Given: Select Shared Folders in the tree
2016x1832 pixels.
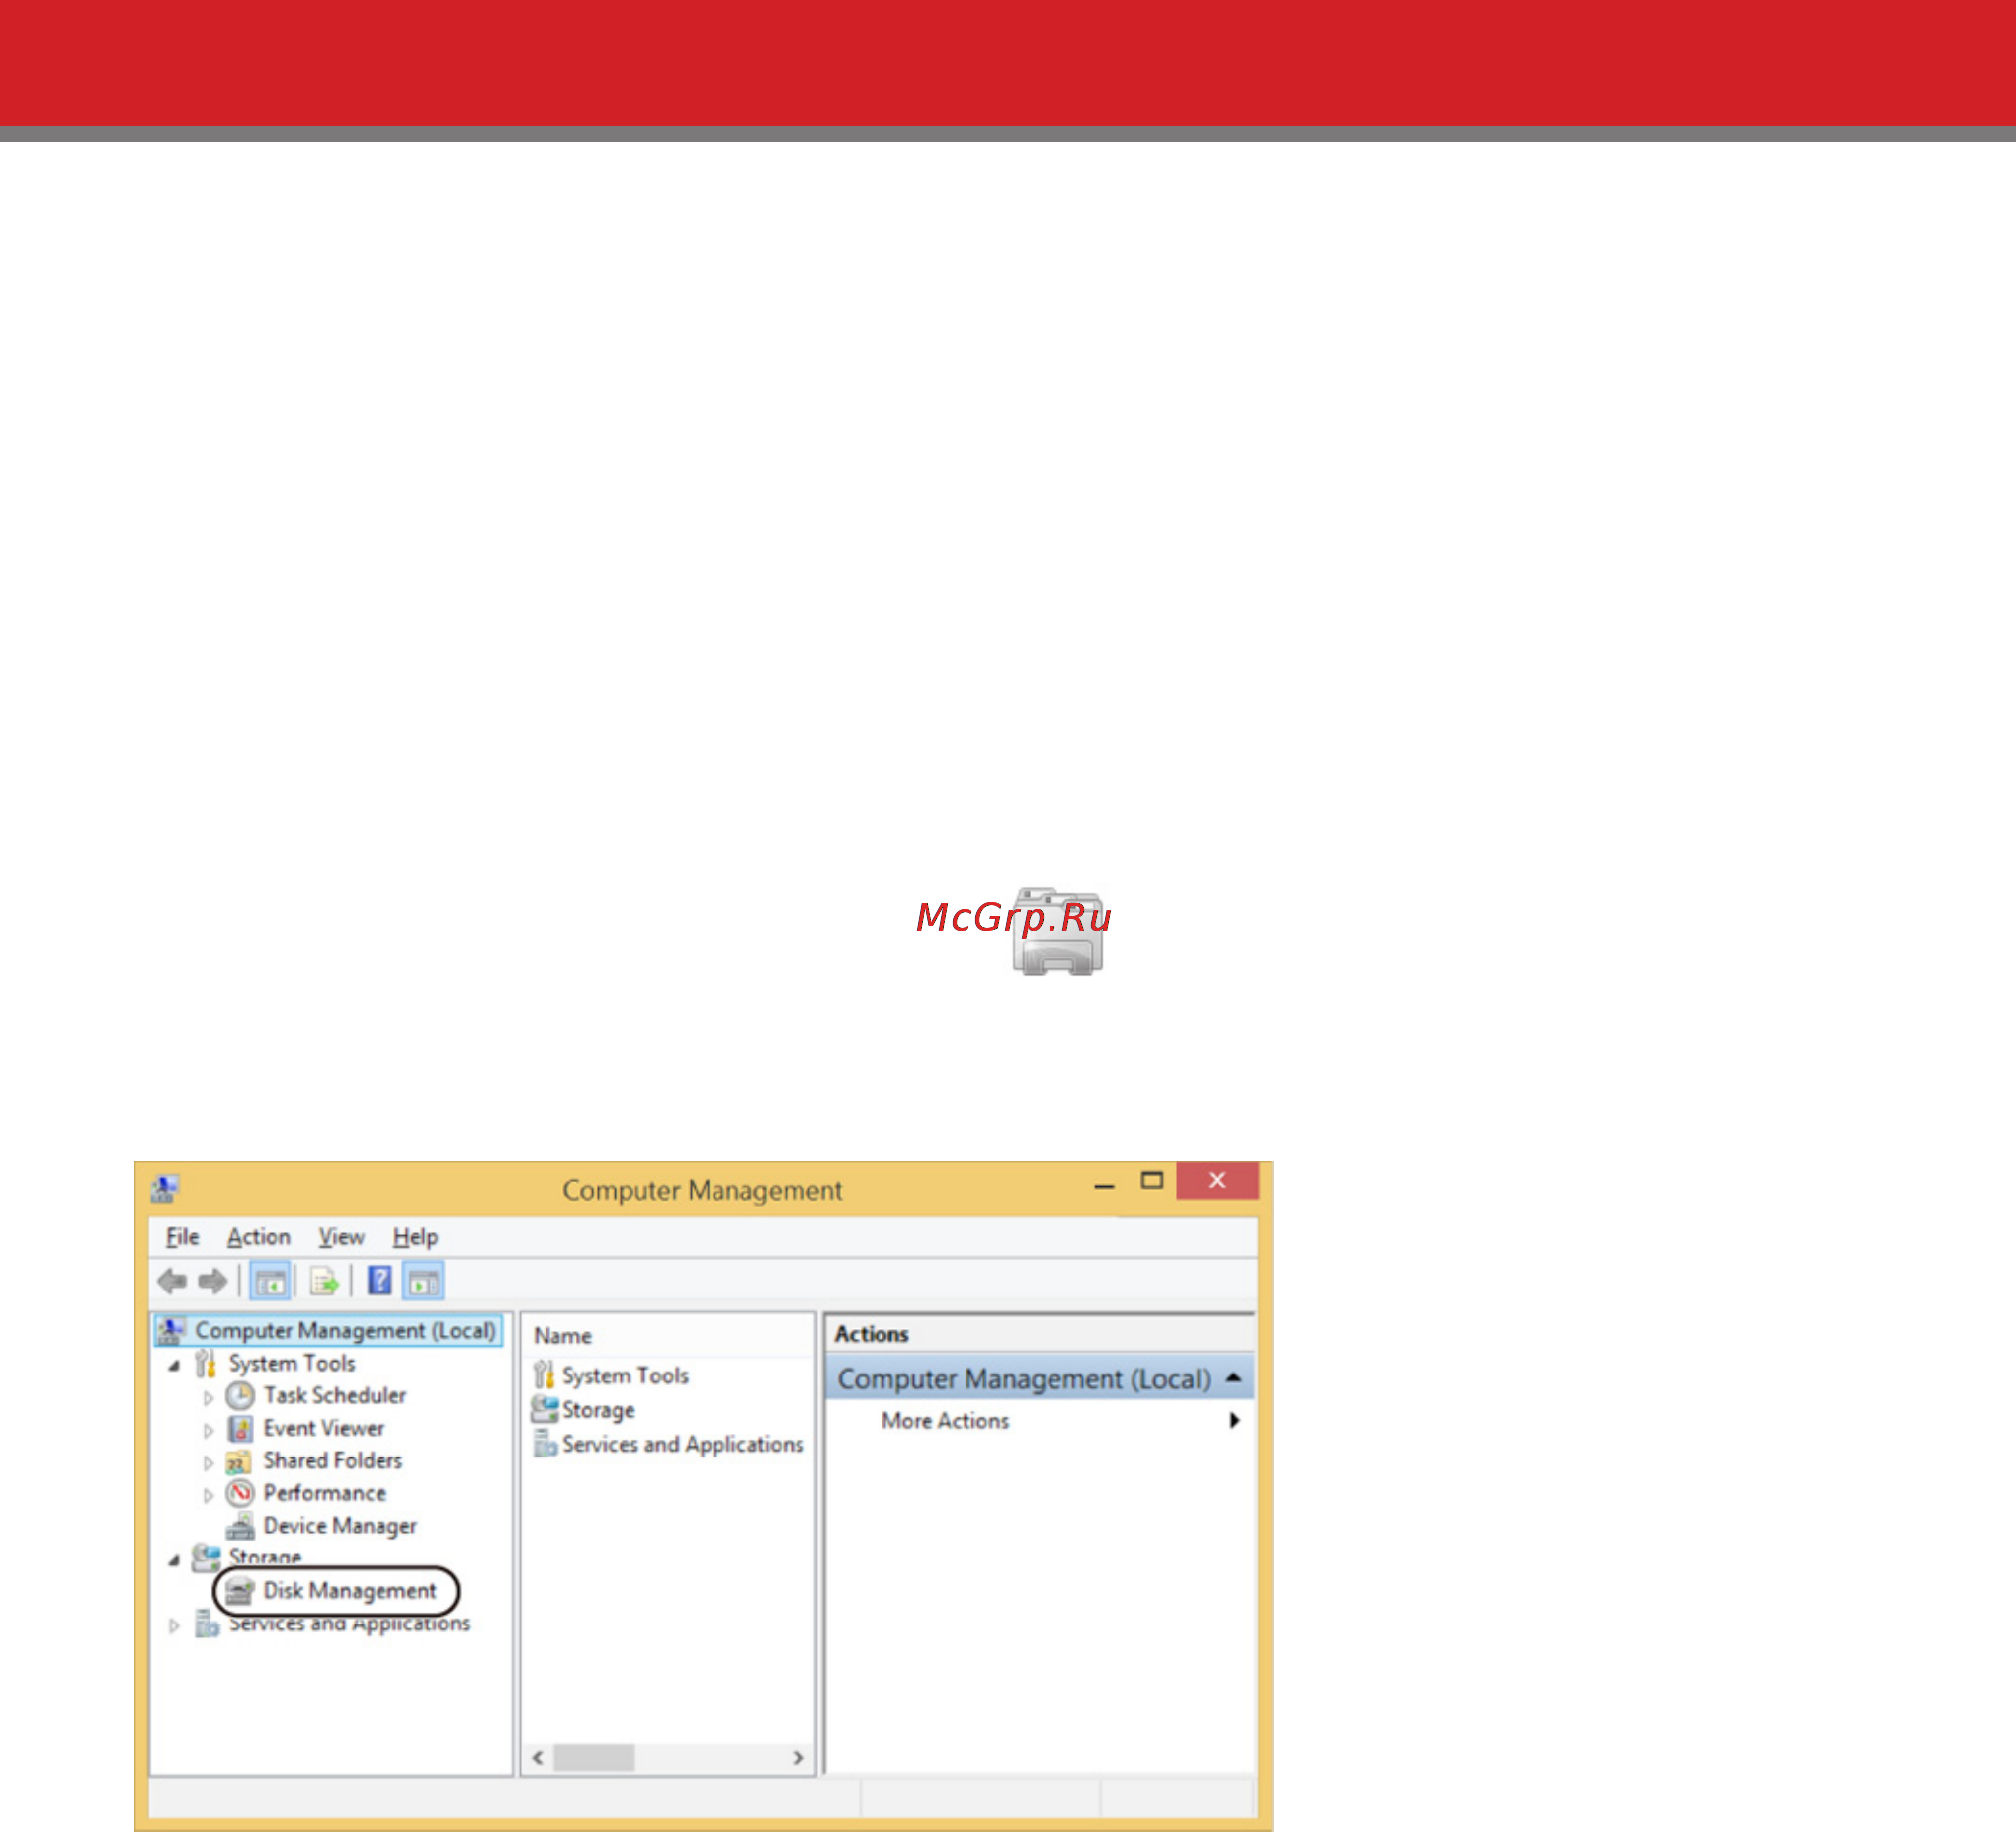Looking at the screenshot, I should click(333, 1460).
